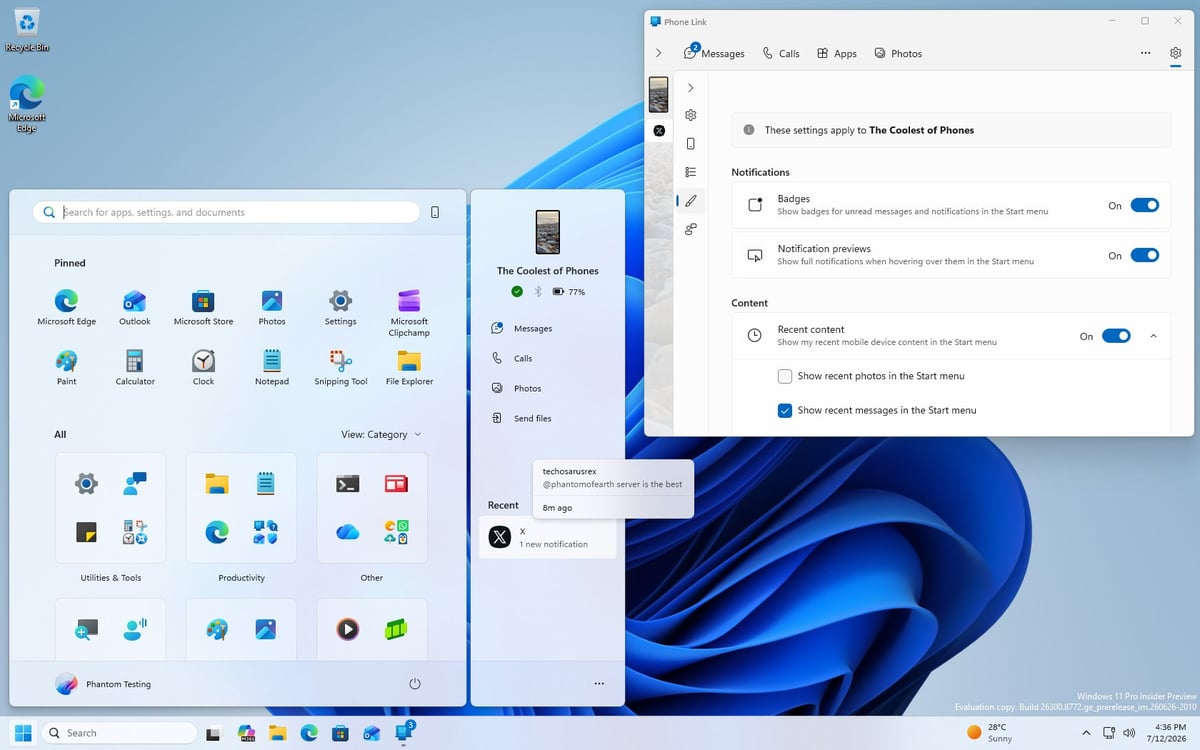Disable the Notification previews switch
Image resolution: width=1200 pixels, height=750 pixels.
1144,255
